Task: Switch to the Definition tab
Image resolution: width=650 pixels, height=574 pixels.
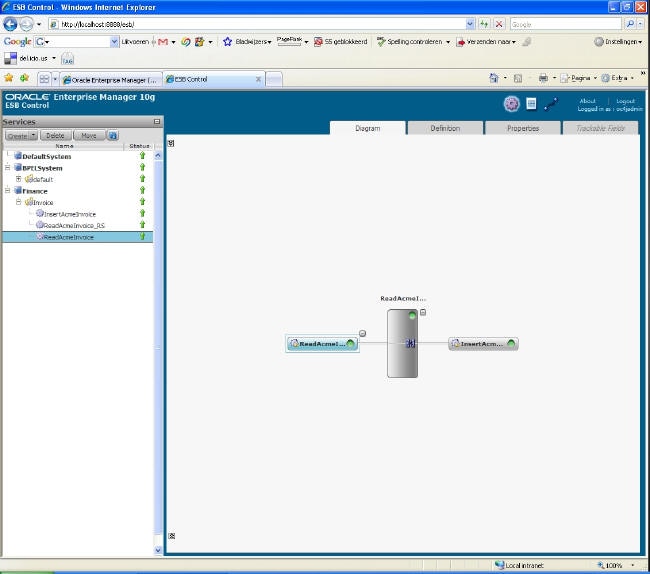Action: pyautogui.click(x=445, y=128)
